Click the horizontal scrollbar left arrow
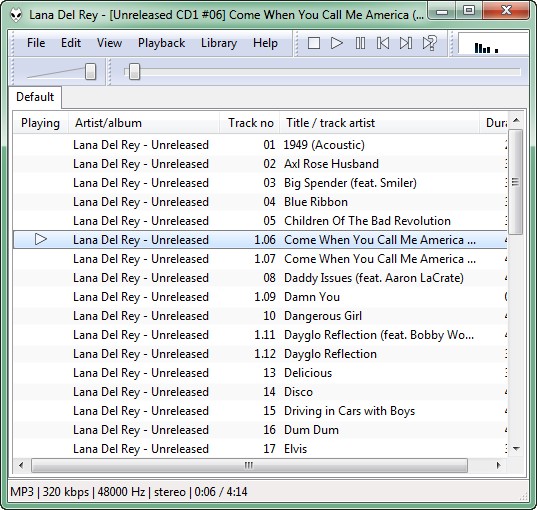This screenshot has height=510, width=537. tap(21, 465)
